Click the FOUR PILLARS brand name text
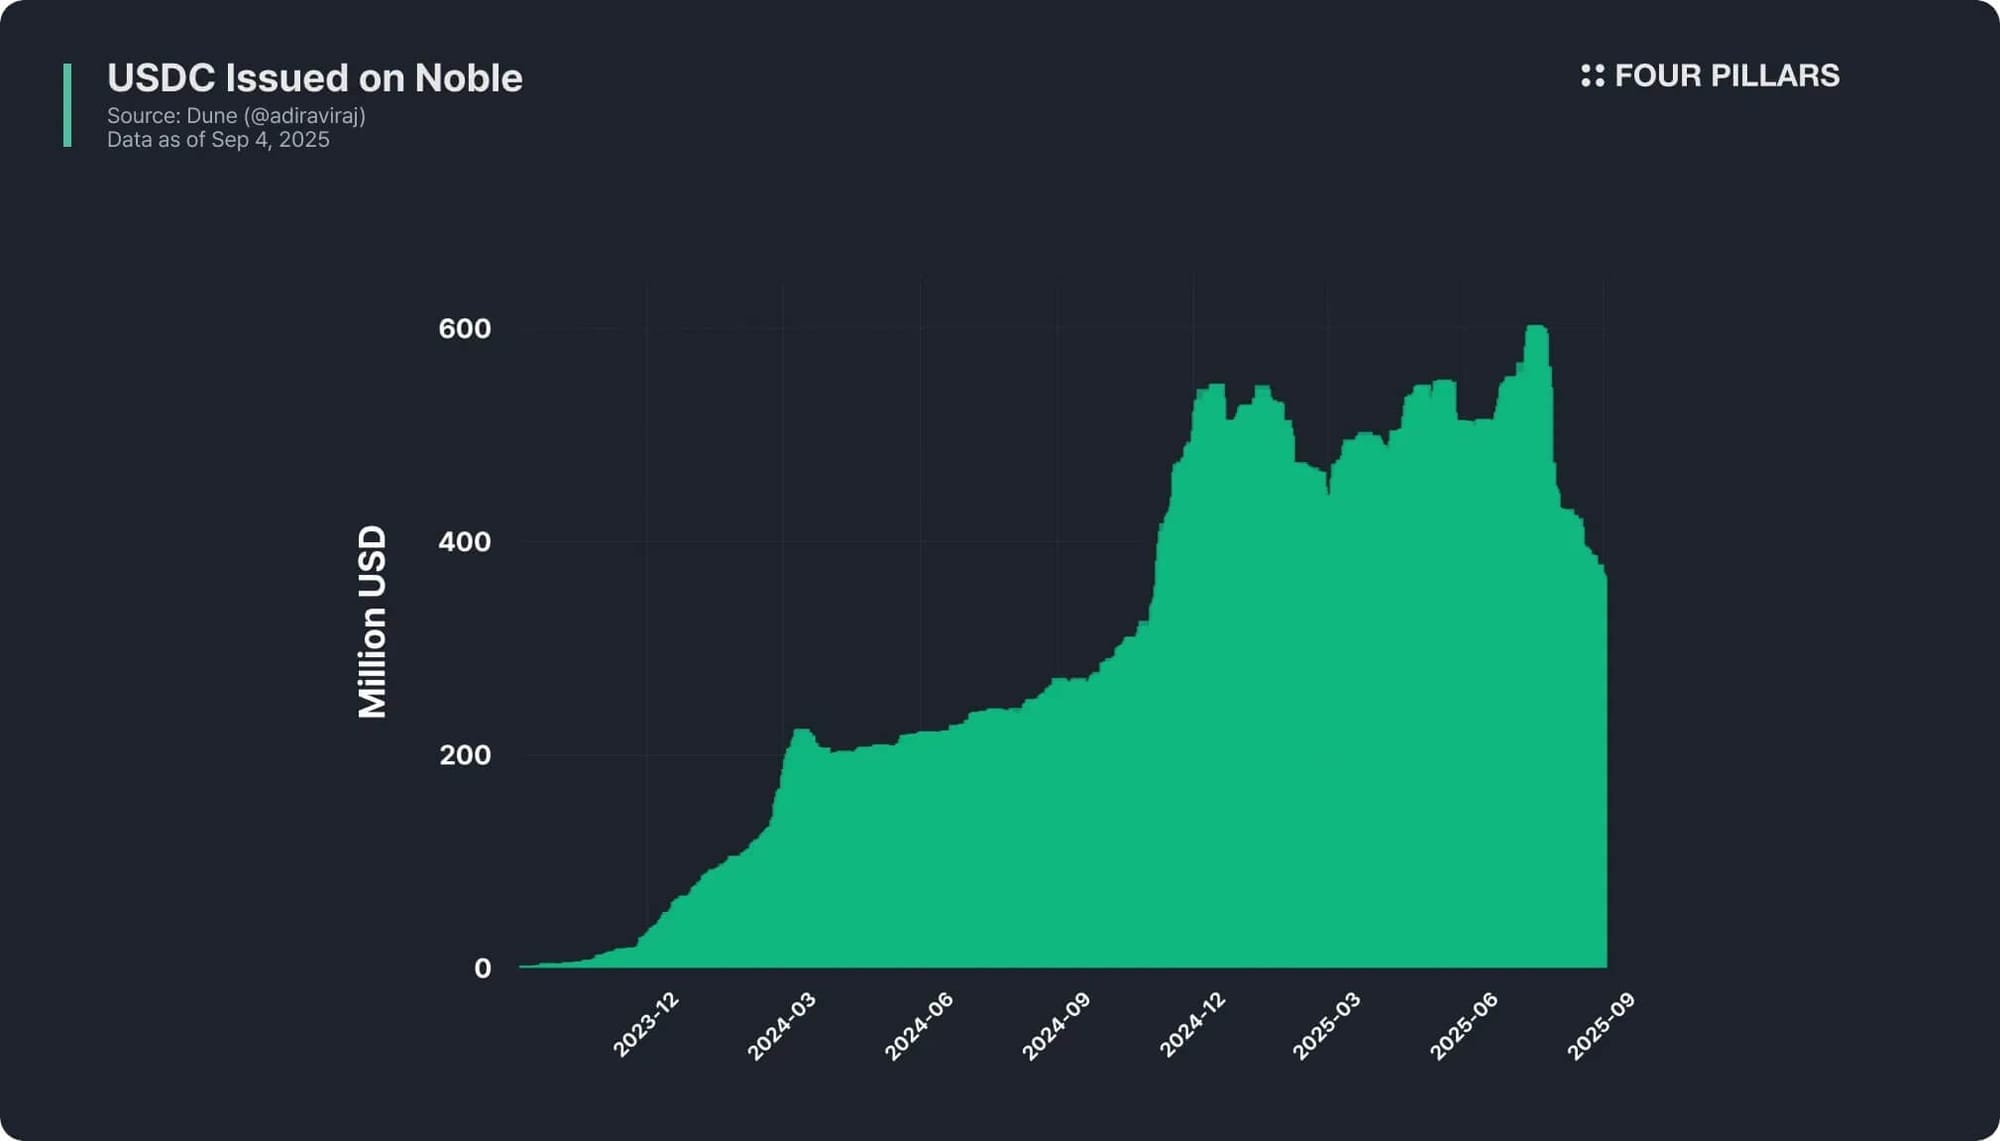The image size is (2000, 1141). (x=1727, y=76)
